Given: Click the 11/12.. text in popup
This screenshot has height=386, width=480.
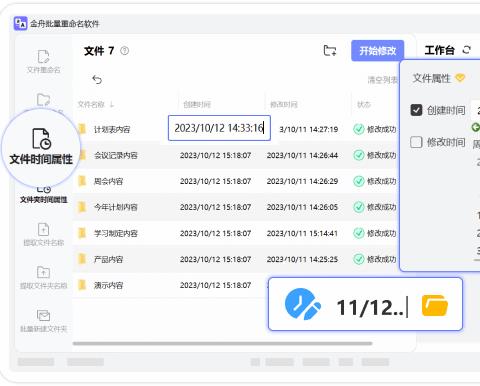Looking at the screenshot, I should coord(370,307).
